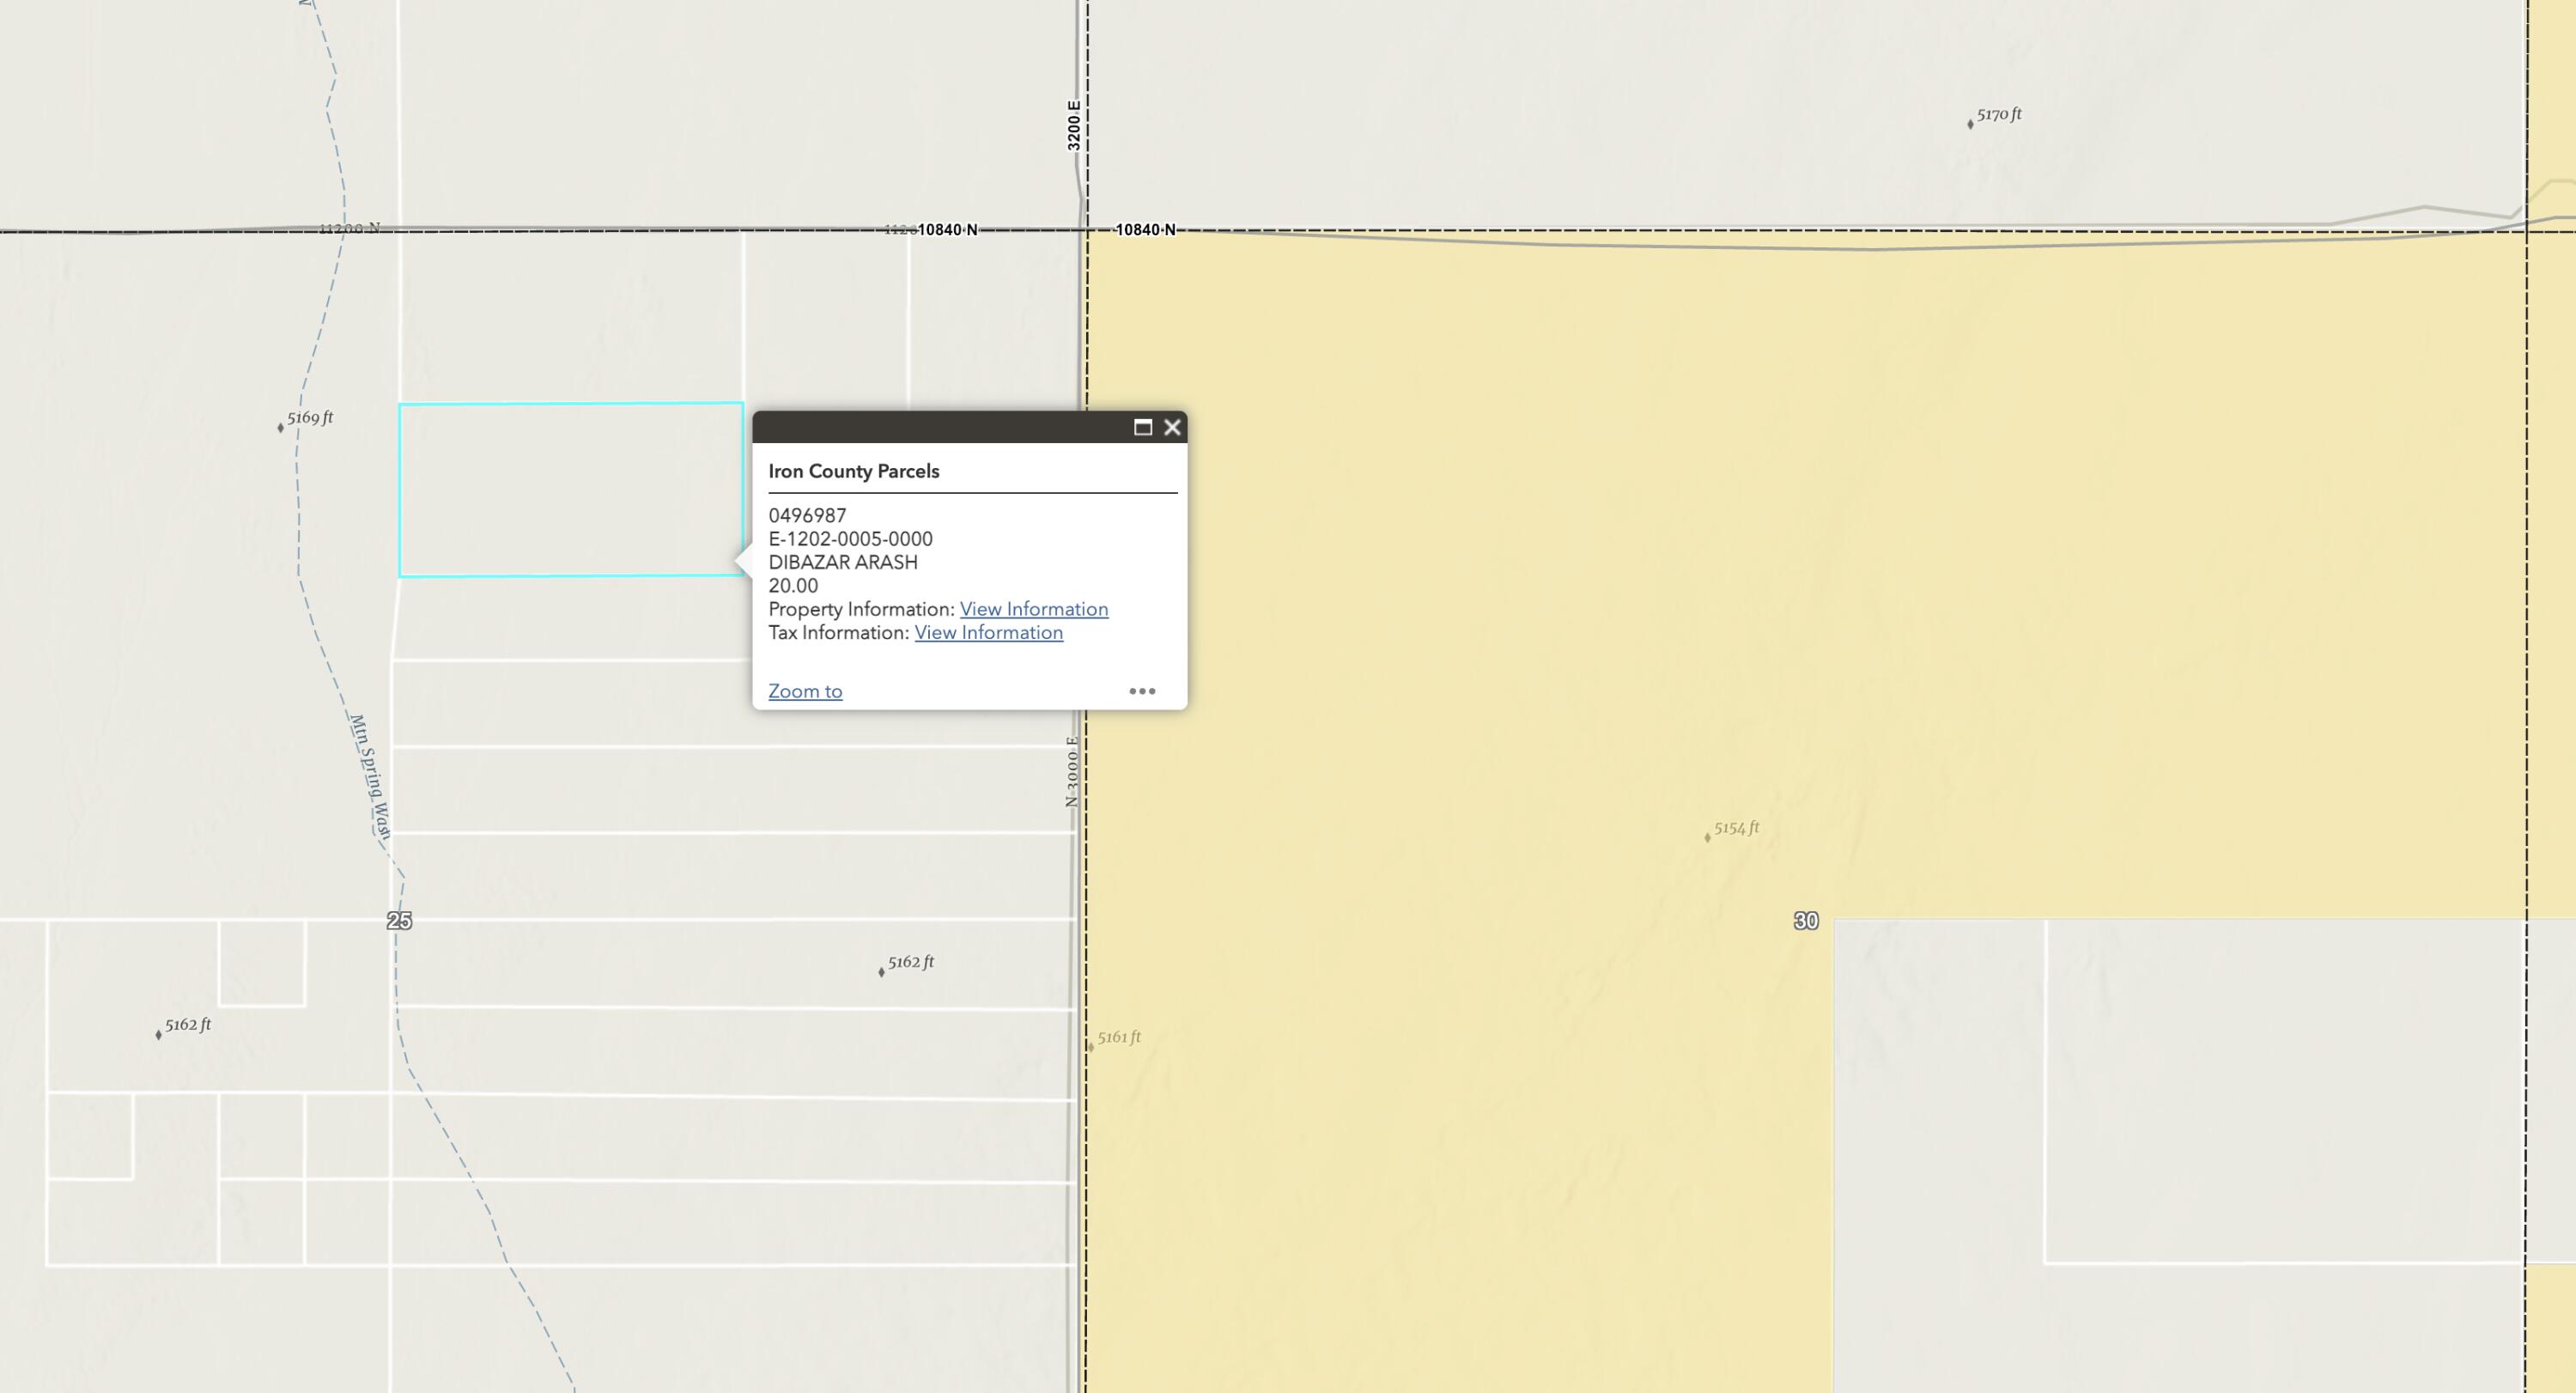Click the Zoom to link
This screenshot has height=1393, width=2576.
click(805, 691)
